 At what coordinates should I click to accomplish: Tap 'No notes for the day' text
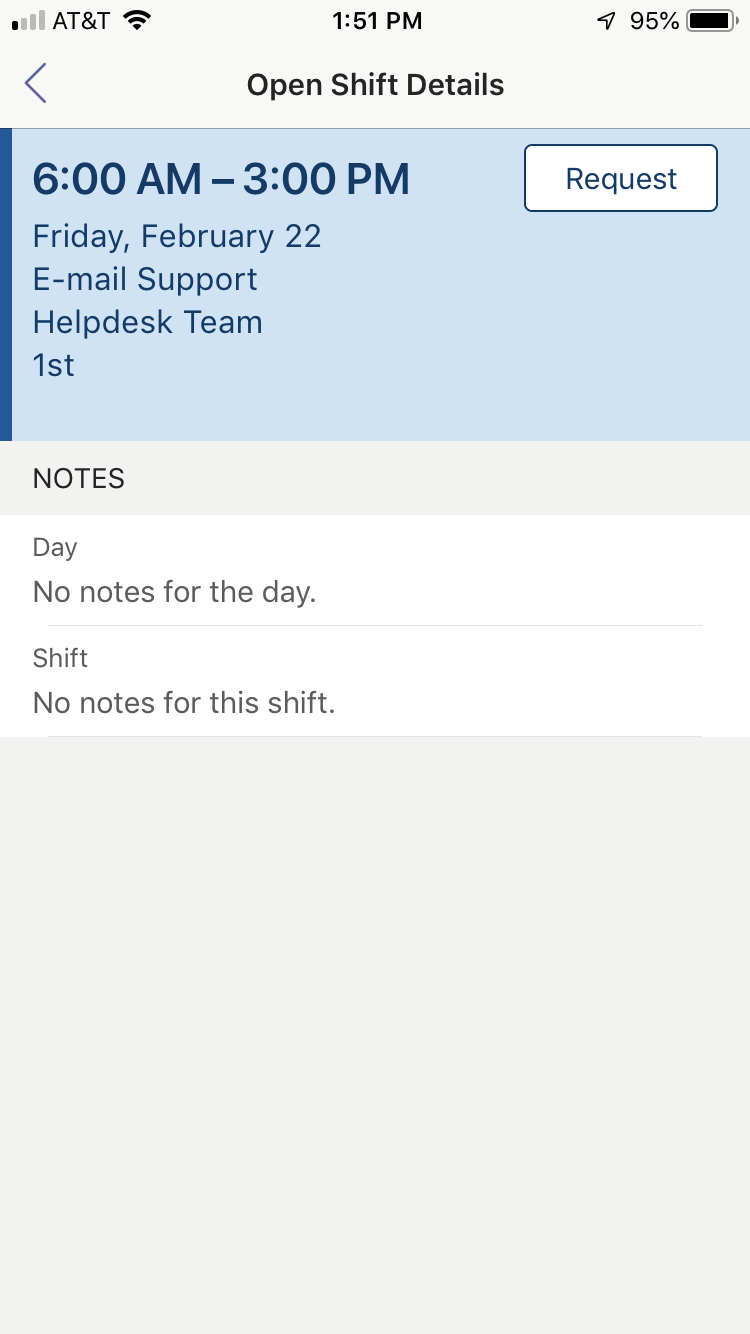click(x=174, y=592)
